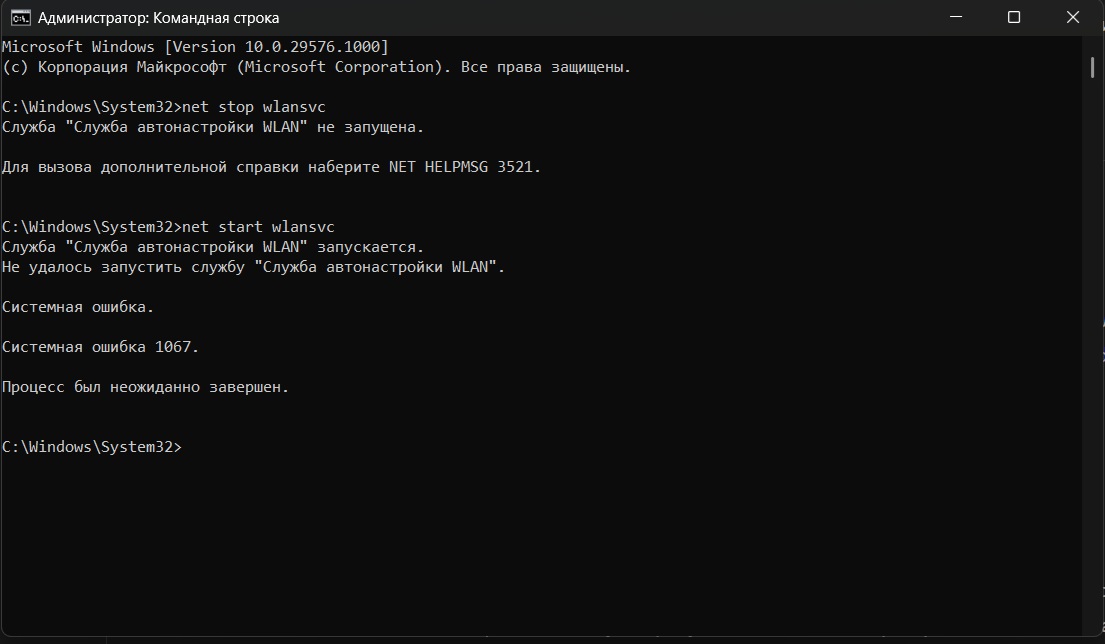Click the Не удалось запустить службу line
Screen dimensions: 1105x644
[253, 267]
